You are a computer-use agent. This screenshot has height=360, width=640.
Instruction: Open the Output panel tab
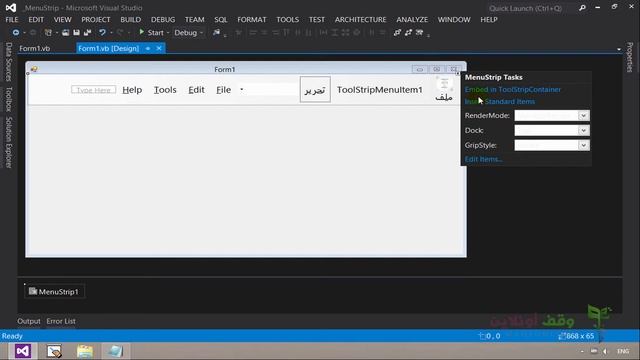(x=29, y=321)
